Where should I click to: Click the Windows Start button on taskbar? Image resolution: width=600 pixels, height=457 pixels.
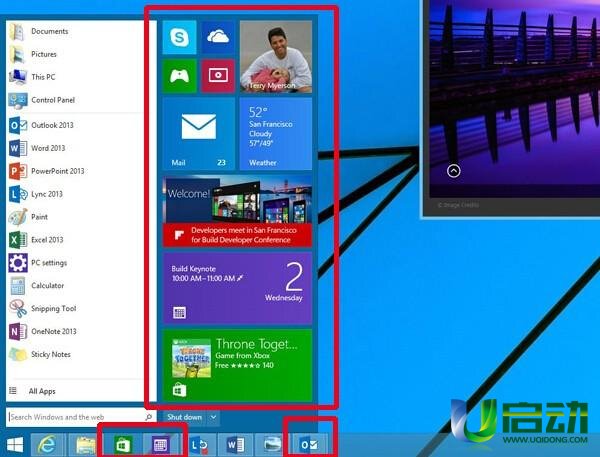tap(15, 445)
